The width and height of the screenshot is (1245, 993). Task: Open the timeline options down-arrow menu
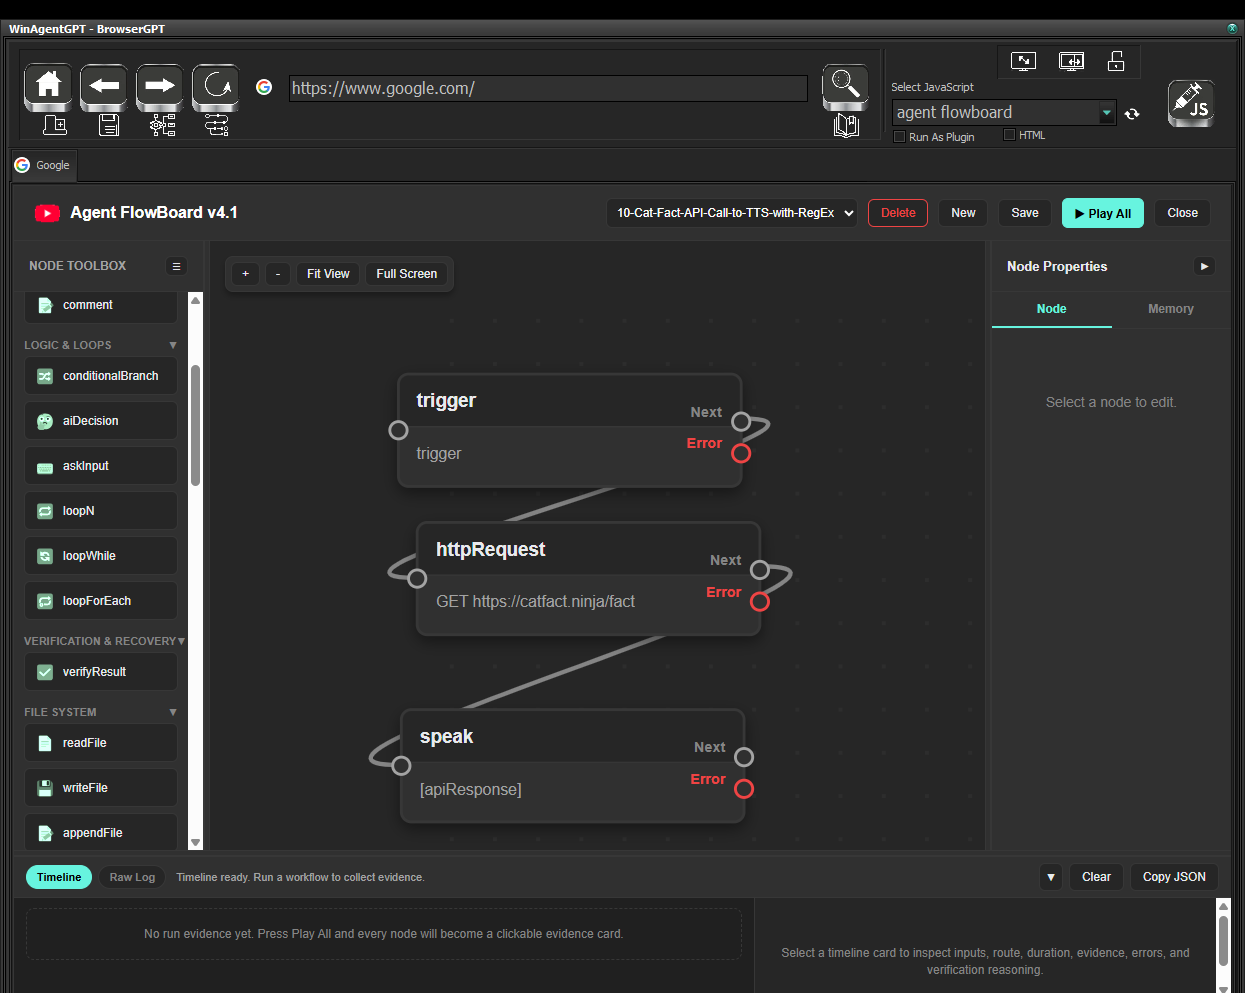coord(1050,877)
